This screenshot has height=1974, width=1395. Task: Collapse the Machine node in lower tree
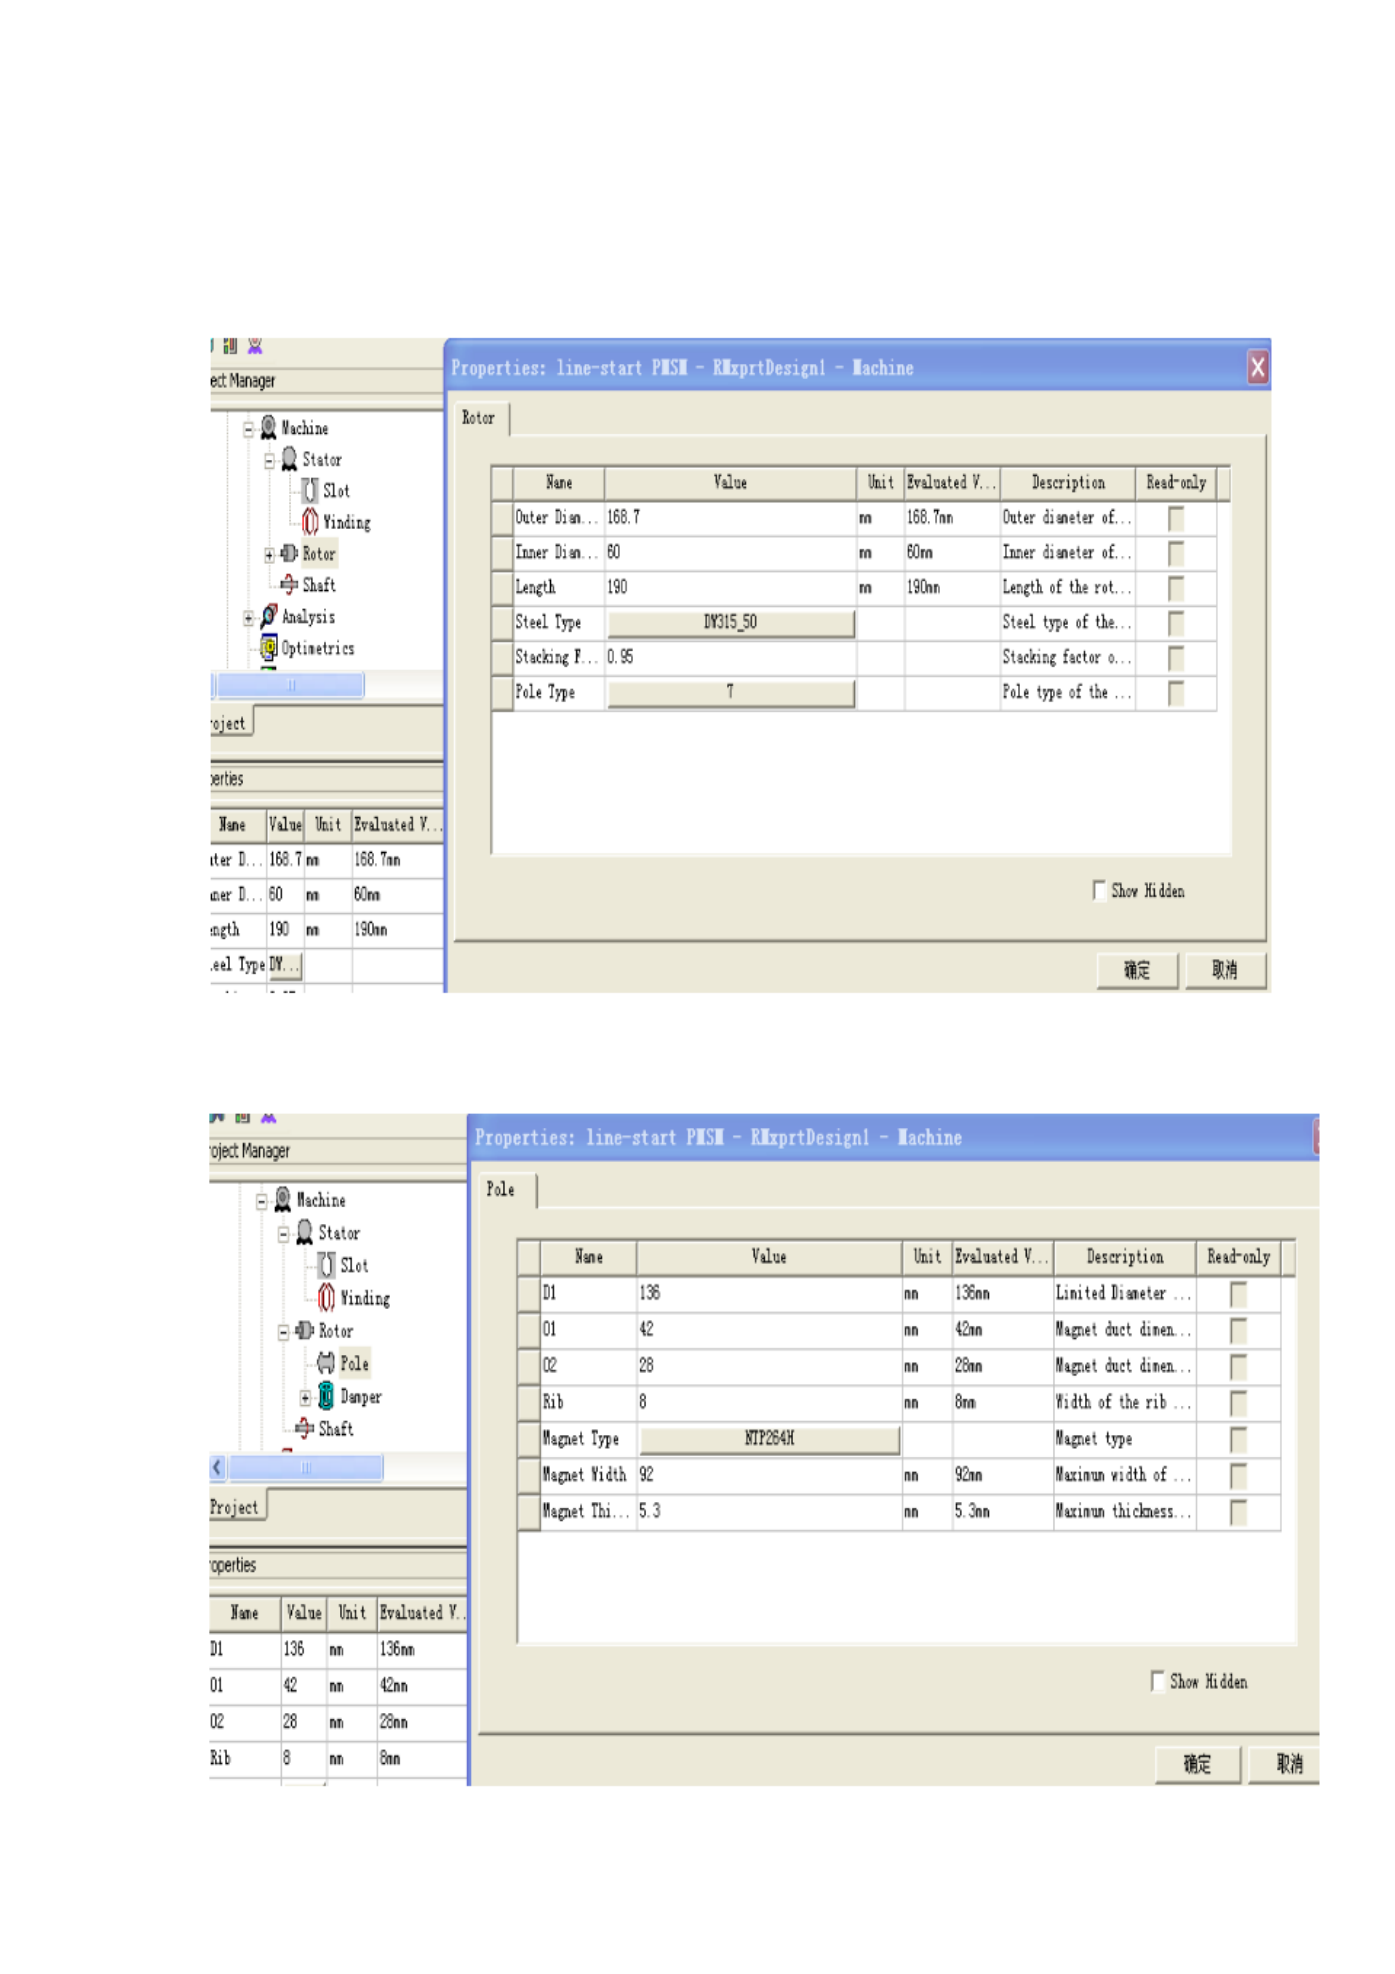(x=261, y=1202)
